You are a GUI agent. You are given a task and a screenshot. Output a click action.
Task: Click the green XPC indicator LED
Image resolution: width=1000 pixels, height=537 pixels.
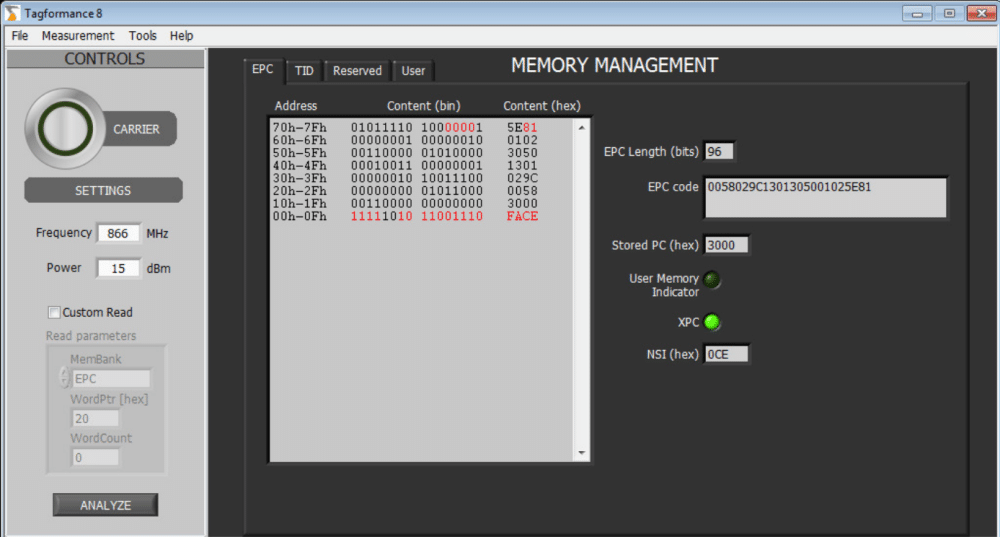[x=712, y=323]
